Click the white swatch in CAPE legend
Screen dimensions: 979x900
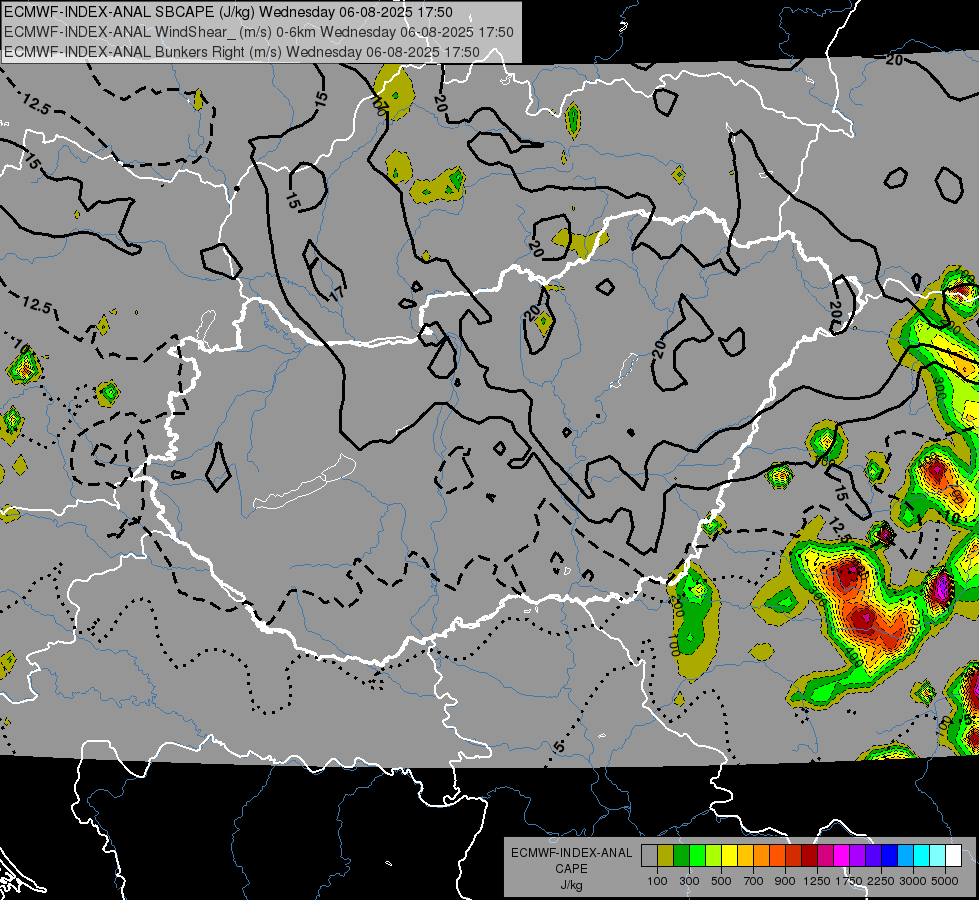(x=953, y=856)
